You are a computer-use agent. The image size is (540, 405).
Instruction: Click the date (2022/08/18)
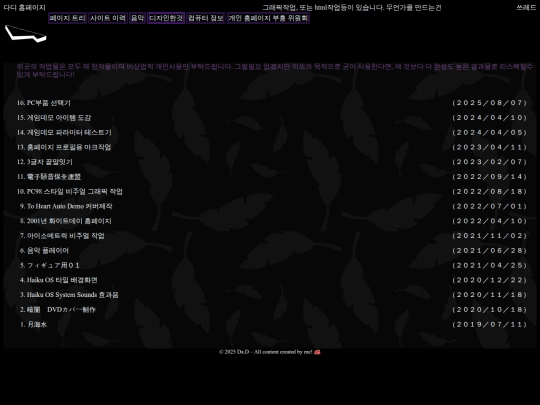click(x=489, y=192)
